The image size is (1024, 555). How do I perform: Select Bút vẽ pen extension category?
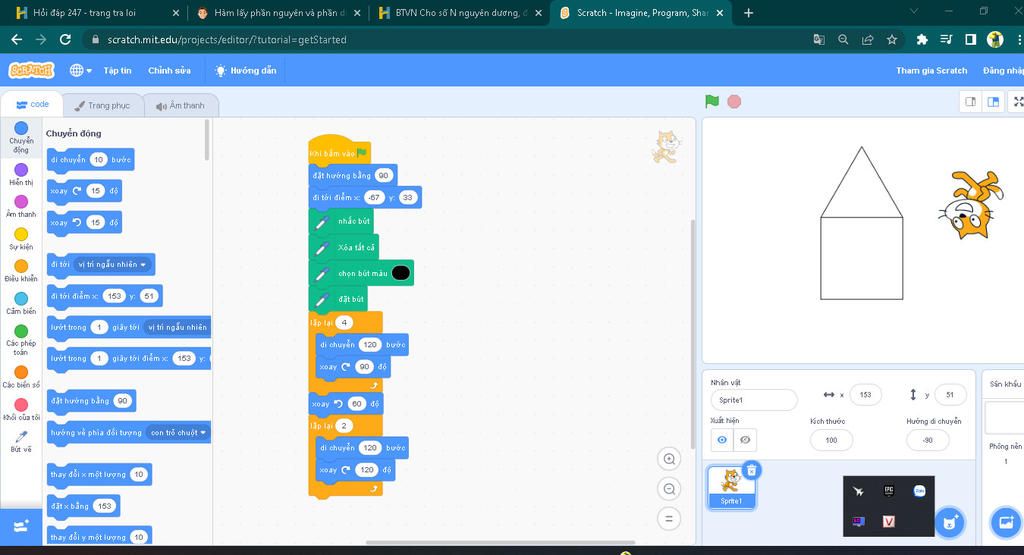21,441
